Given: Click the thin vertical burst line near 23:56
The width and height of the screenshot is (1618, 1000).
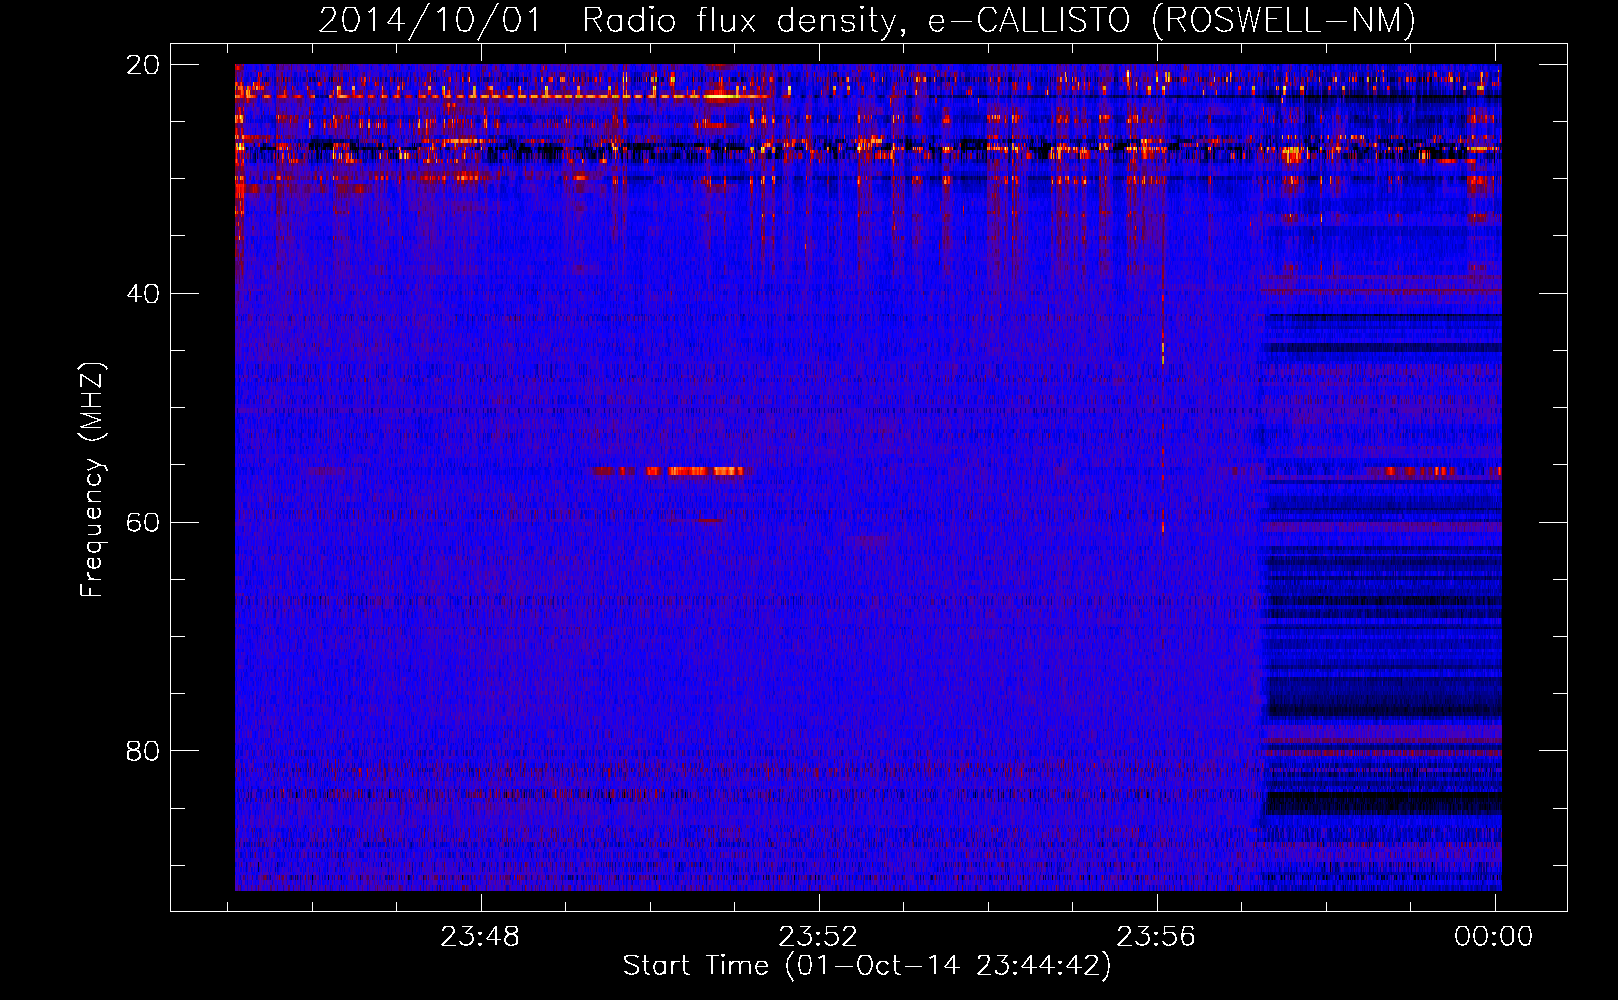Looking at the screenshot, I should click(1162, 410).
